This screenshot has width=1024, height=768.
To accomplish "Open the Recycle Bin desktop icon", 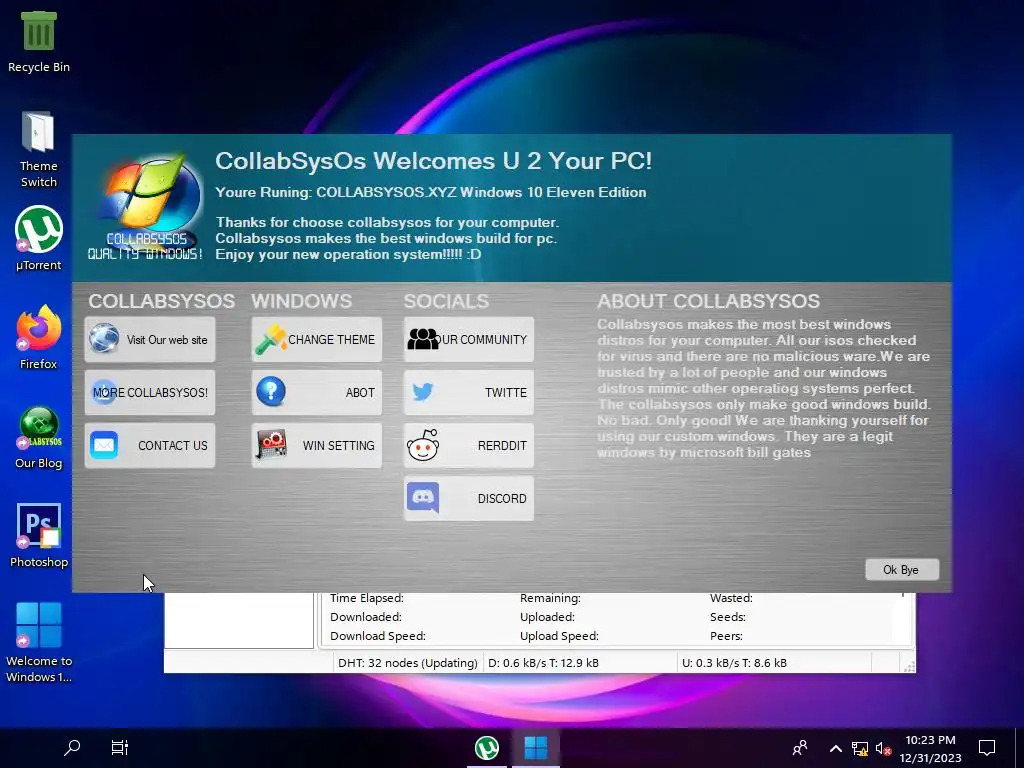I will click(39, 42).
